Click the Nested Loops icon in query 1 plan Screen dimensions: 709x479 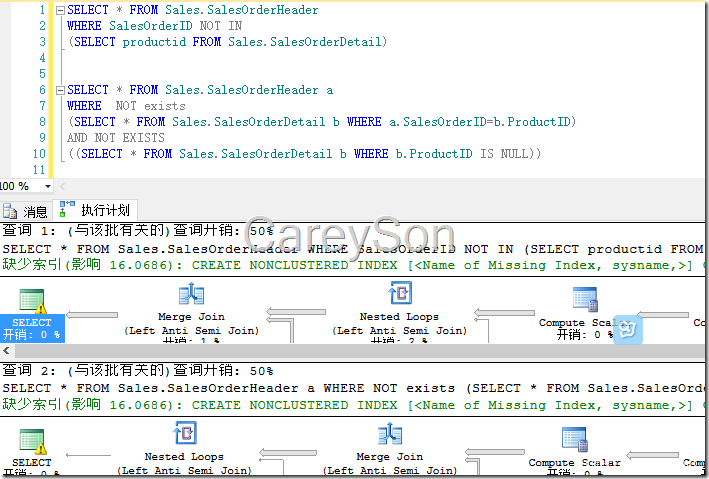400,293
